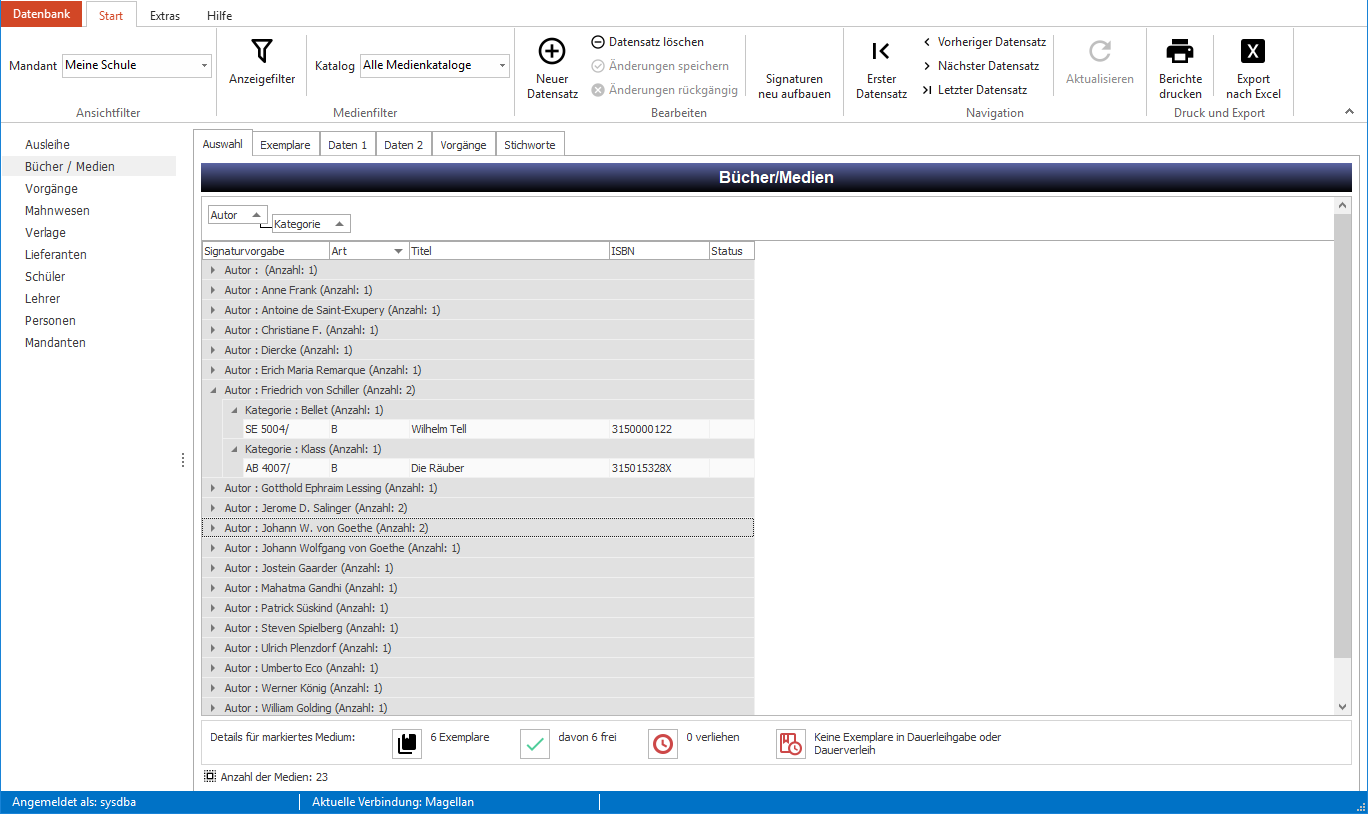The width and height of the screenshot is (1368, 814).
Task: Click the Autor grouping chip
Action: [238, 215]
